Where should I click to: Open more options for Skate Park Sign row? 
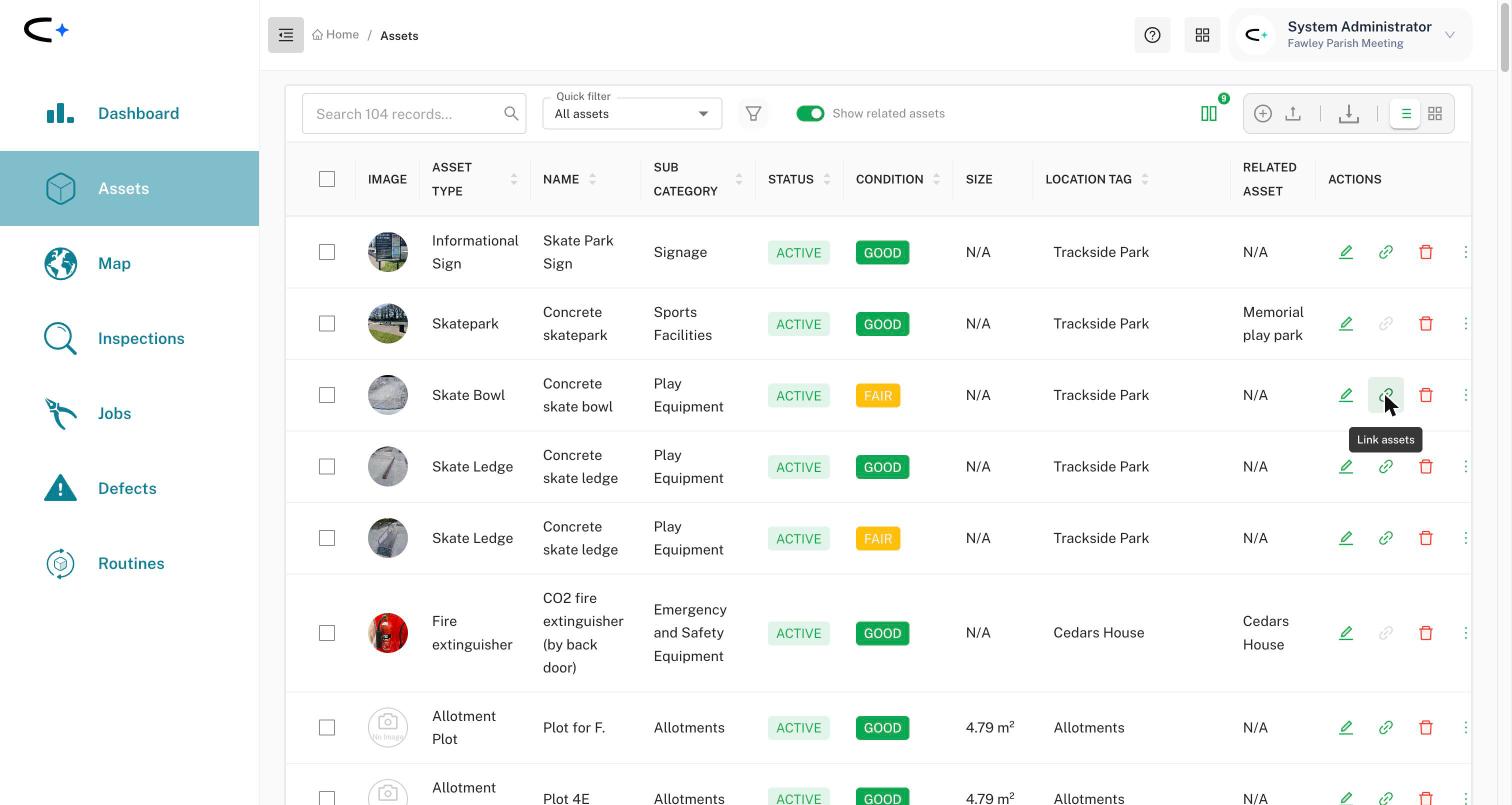(1466, 252)
